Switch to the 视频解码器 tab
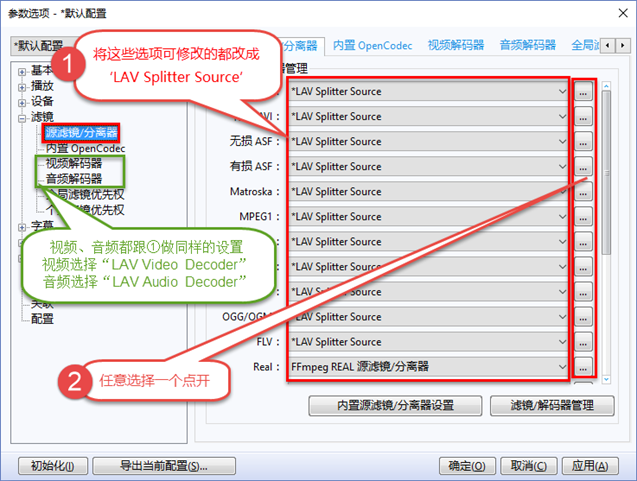Image resolution: width=637 pixels, height=481 pixels. click(456, 46)
